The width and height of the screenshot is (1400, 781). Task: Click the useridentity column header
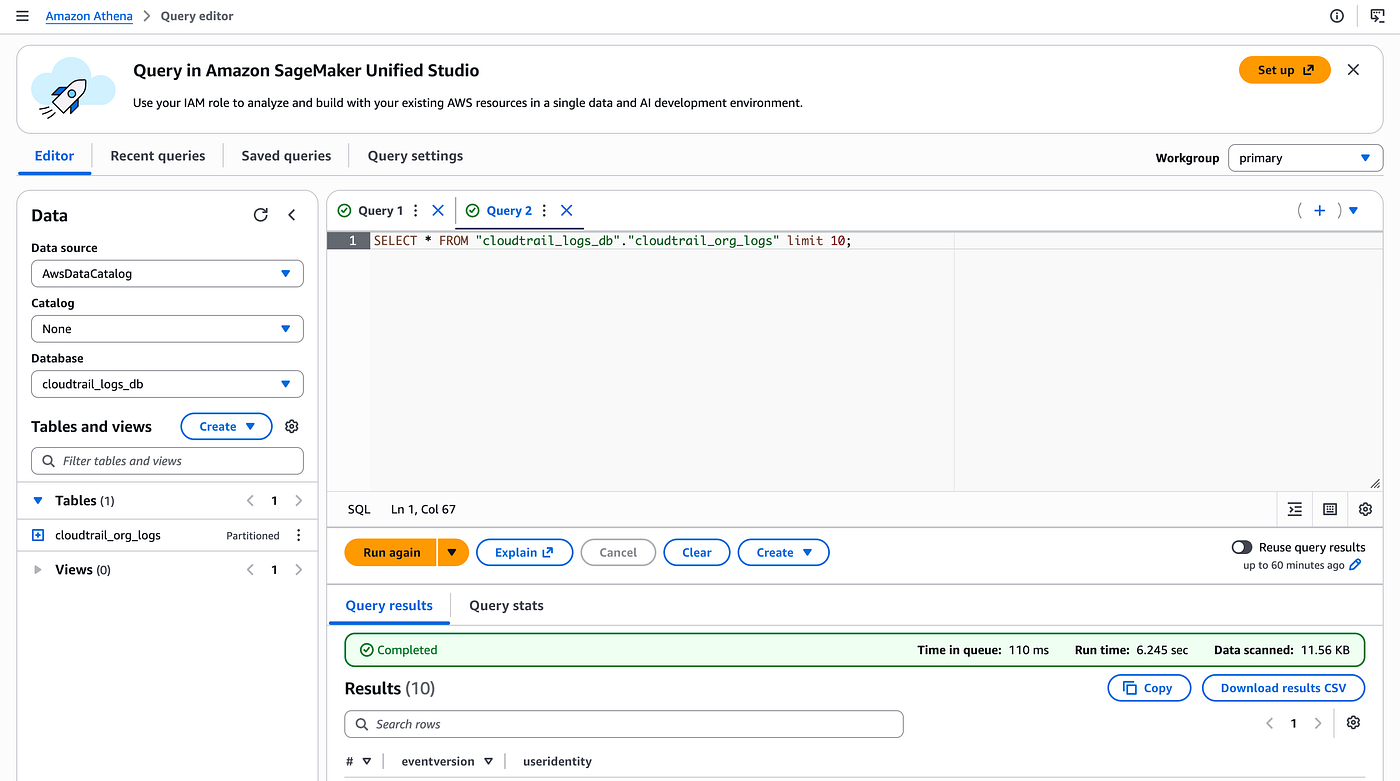click(x=557, y=762)
